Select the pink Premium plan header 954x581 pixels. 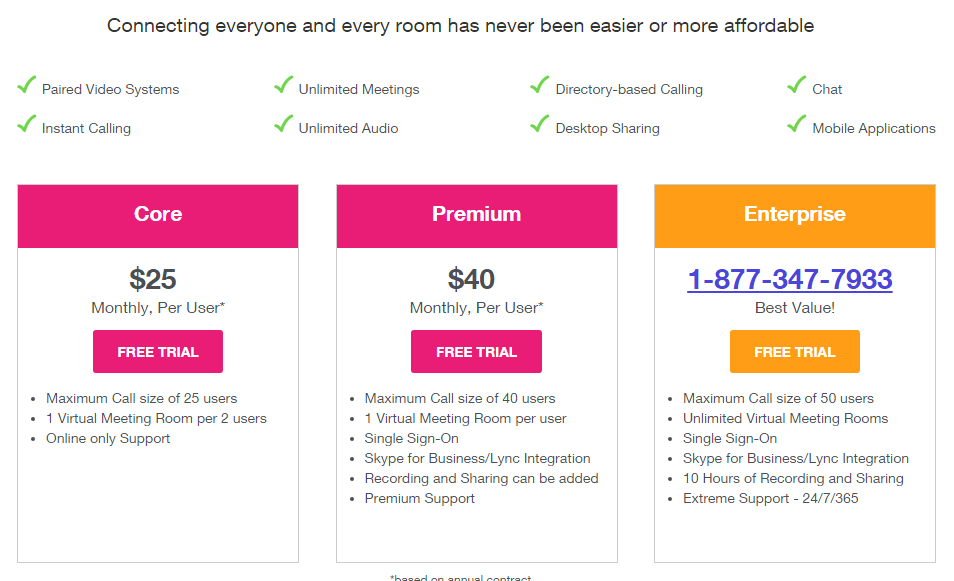click(x=476, y=215)
